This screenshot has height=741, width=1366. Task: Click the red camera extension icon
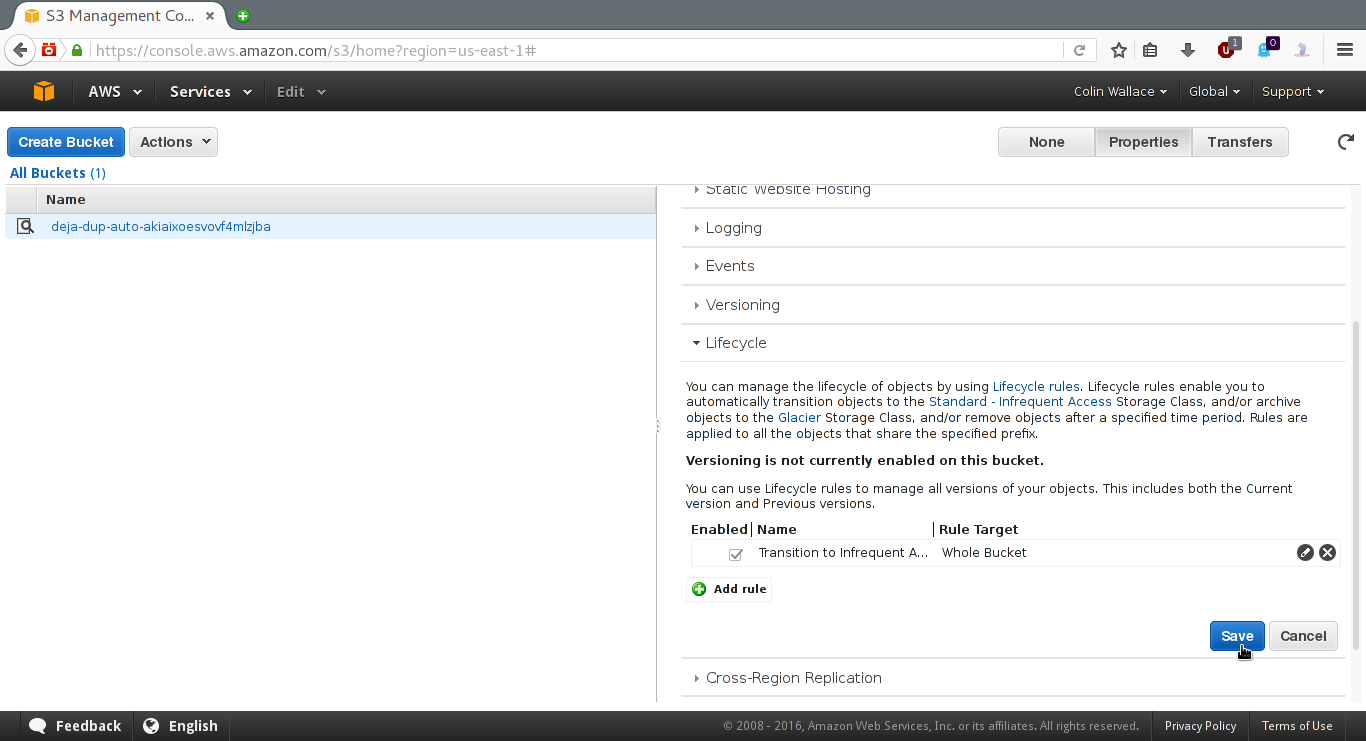[x=49, y=49]
